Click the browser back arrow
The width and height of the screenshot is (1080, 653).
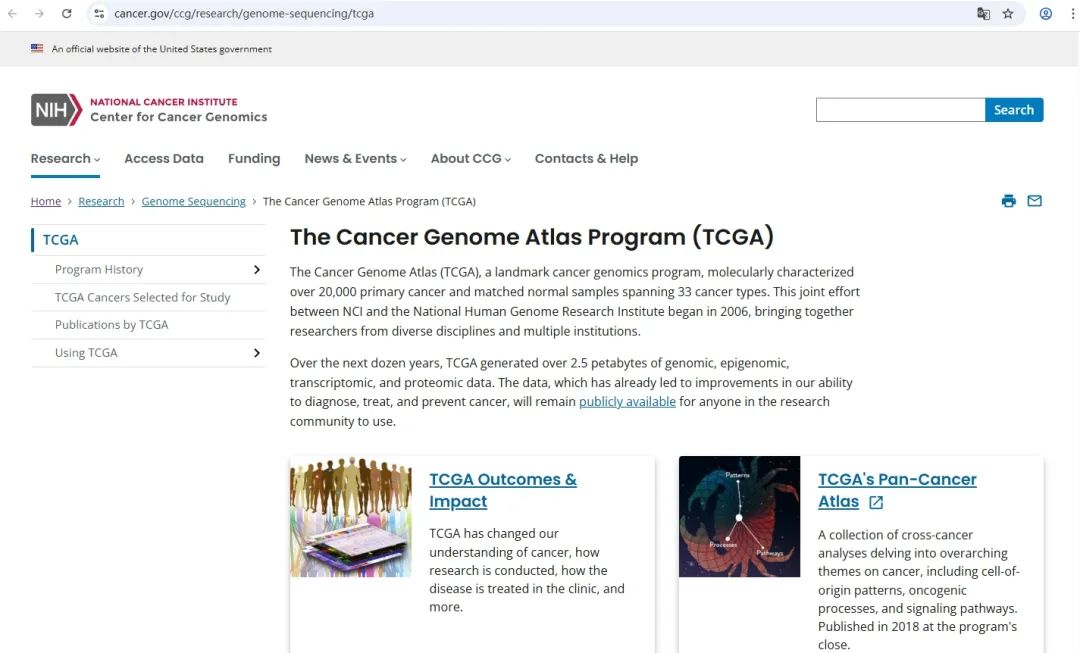[x=12, y=13]
